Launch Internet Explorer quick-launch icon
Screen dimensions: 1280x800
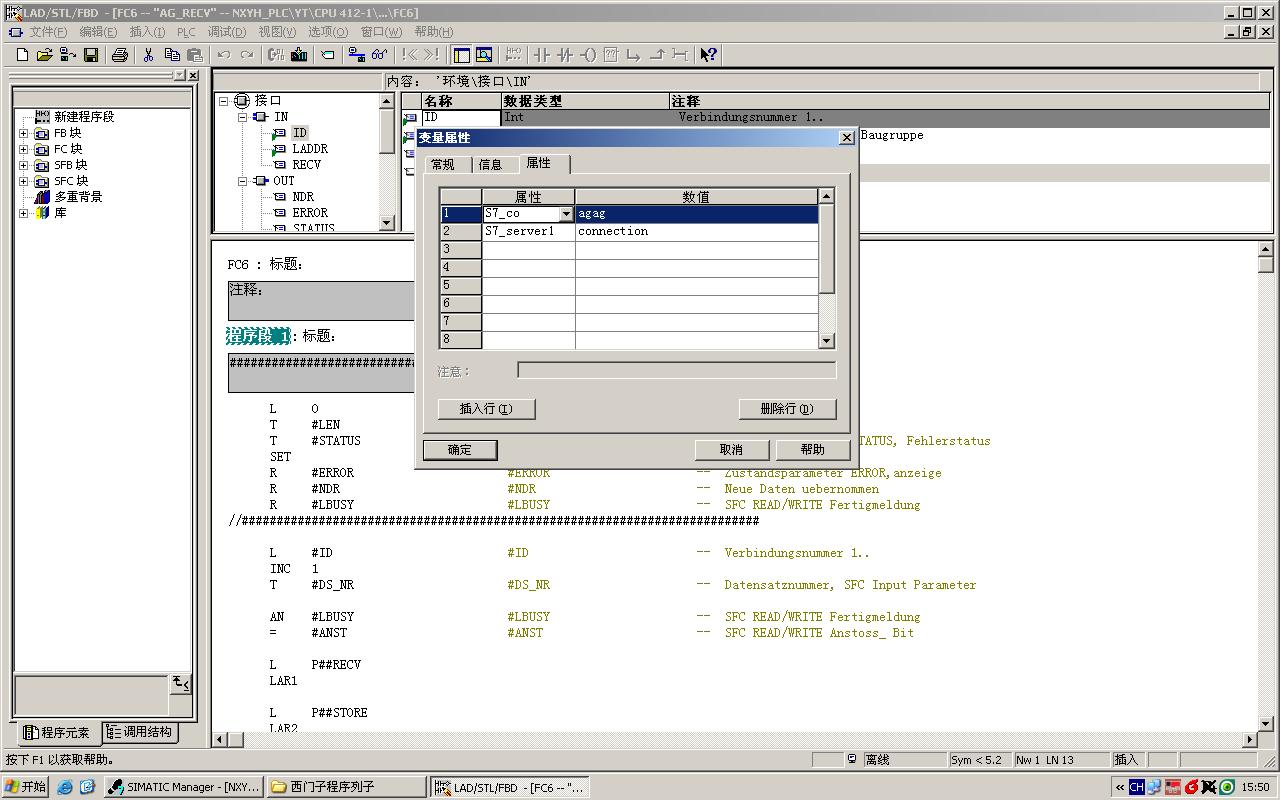[65, 787]
